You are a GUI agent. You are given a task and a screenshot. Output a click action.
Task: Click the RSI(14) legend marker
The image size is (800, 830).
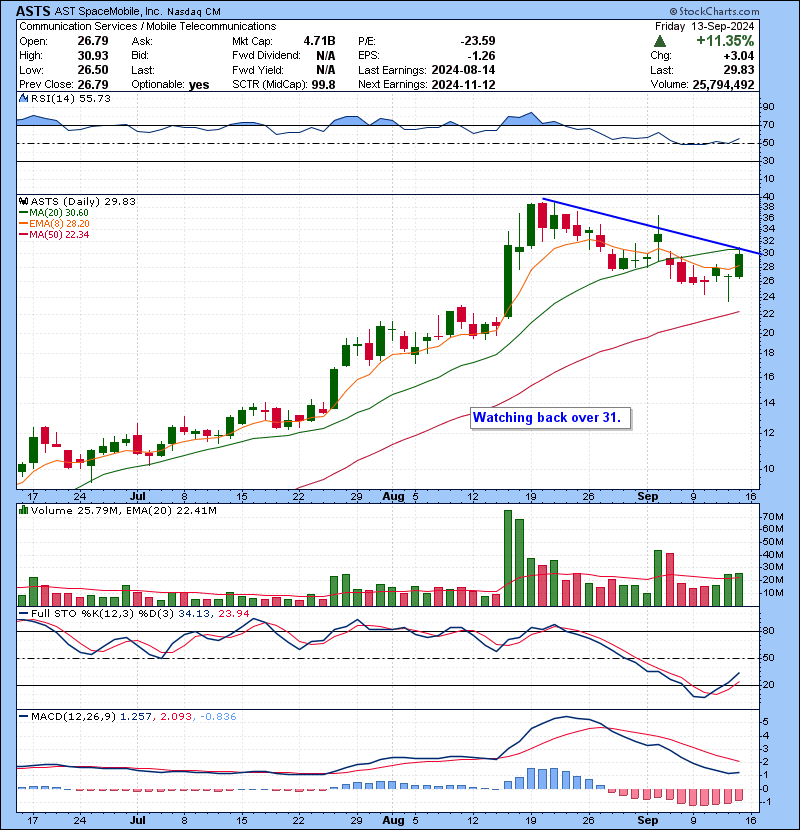click(x=22, y=99)
